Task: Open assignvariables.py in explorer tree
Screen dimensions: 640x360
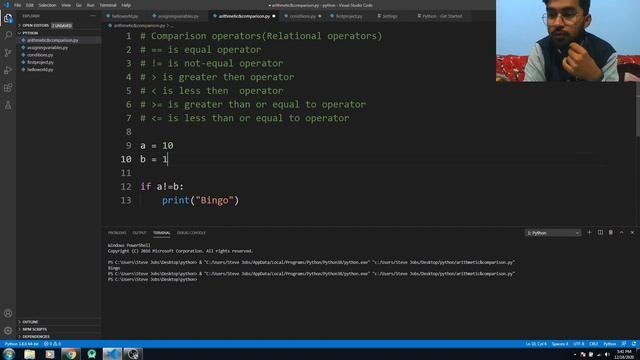Action: click(47, 48)
